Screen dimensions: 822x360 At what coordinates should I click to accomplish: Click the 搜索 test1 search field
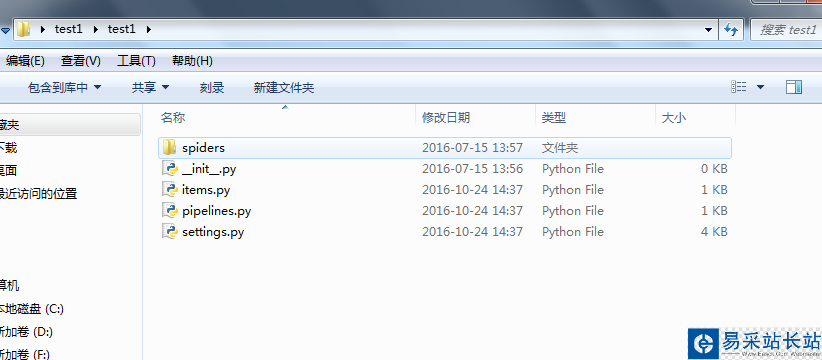786,30
